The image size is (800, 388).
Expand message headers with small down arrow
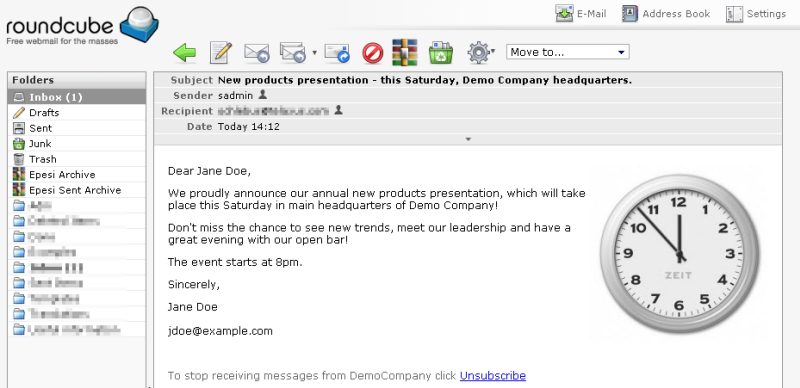[468, 139]
